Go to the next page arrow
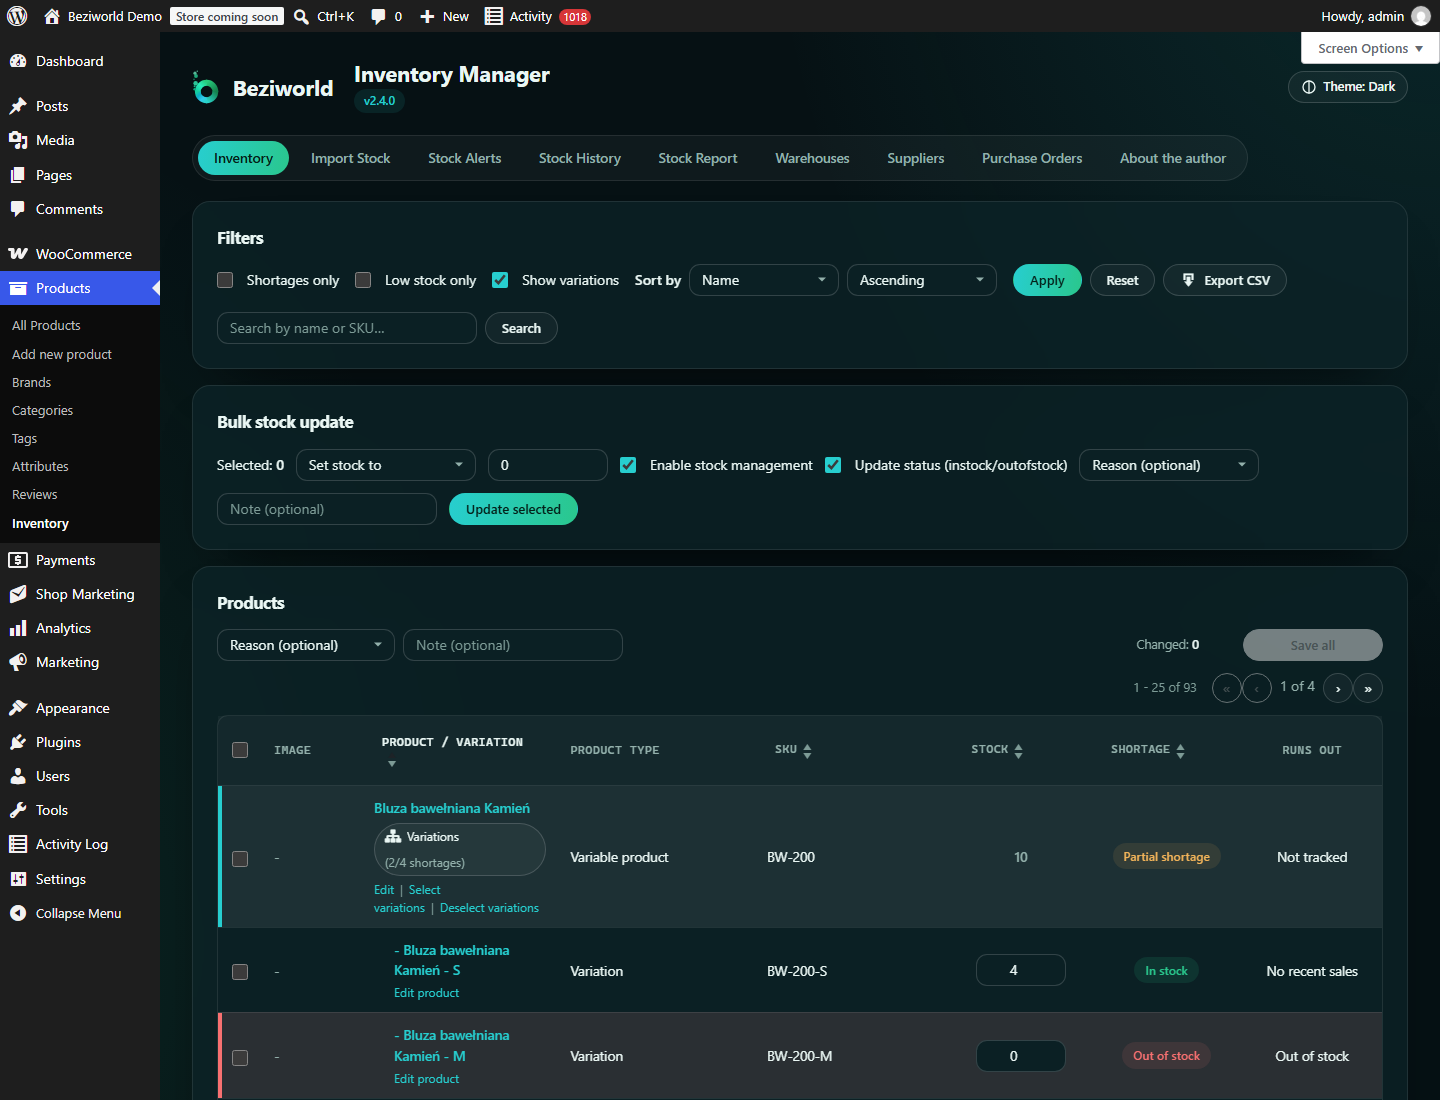The width and height of the screenshot is (1440, 1100). click(1338, 688)
